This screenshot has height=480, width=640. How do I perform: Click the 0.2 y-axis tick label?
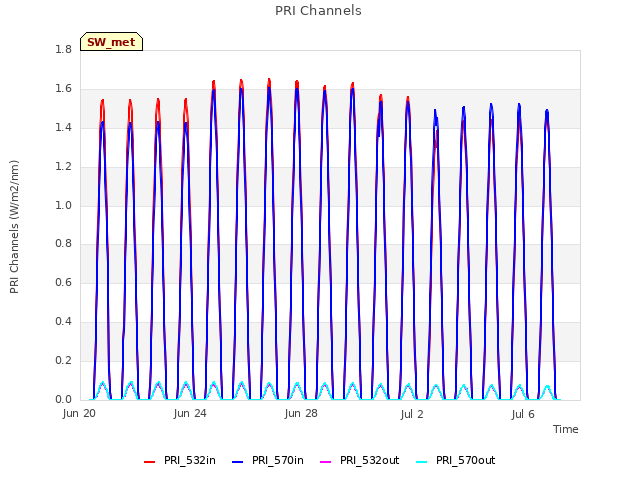[63, 360]
